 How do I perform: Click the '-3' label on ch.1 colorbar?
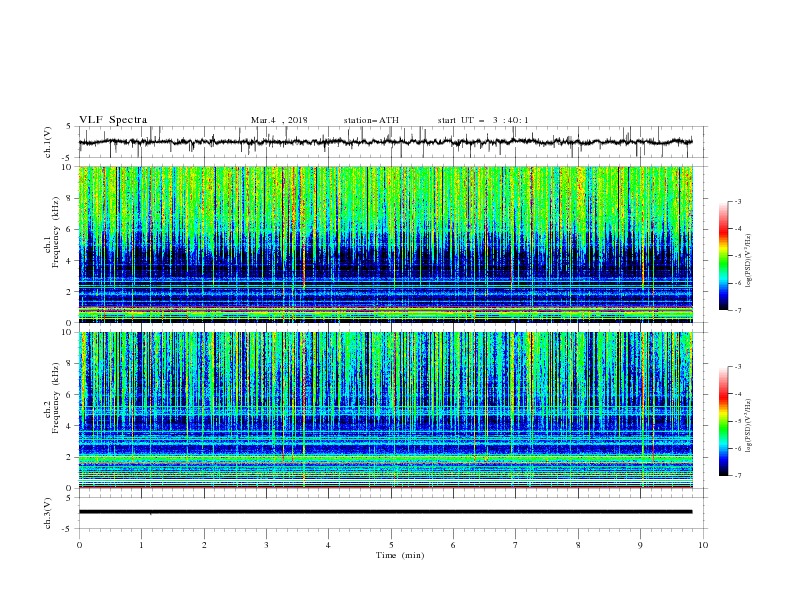(x=738, y=201)
